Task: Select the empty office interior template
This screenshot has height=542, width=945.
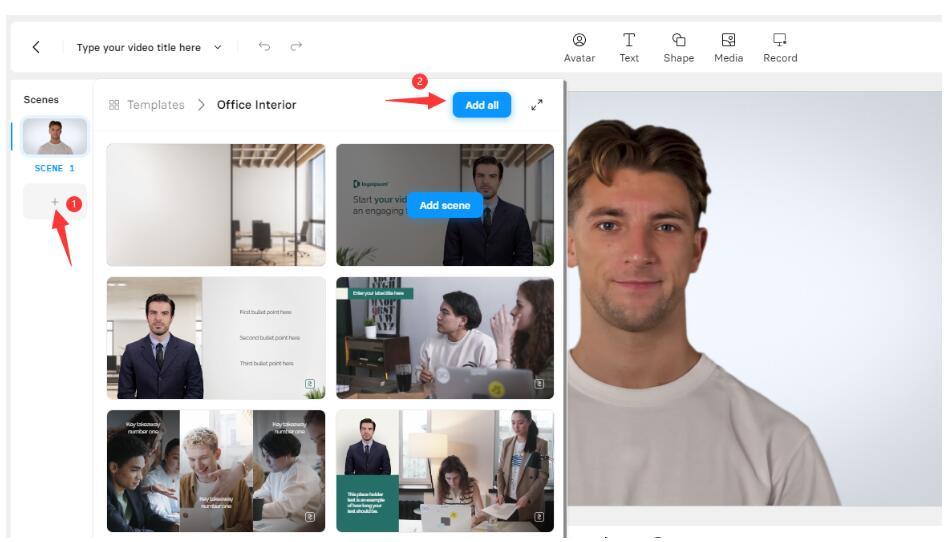Action: [216, 205]
